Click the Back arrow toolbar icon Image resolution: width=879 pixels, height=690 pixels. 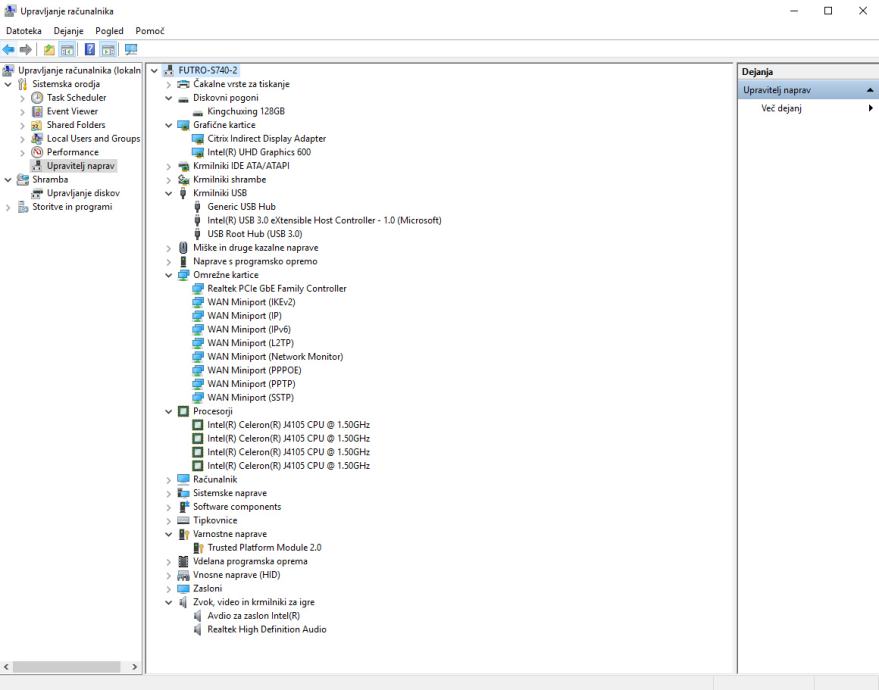point(8,50)
